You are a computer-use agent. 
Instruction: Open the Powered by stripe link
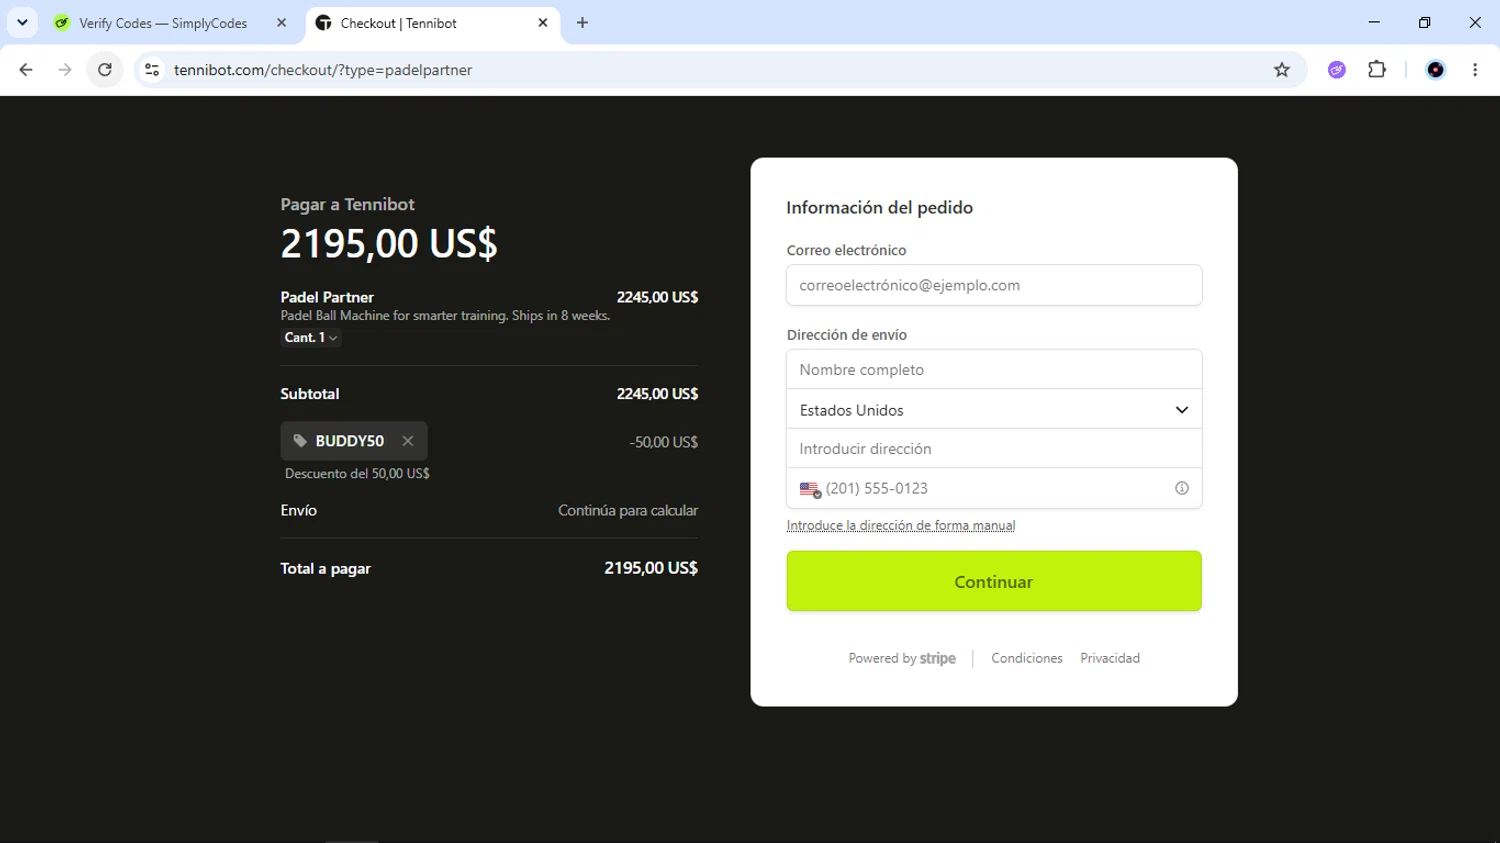(x=902, y=658)
